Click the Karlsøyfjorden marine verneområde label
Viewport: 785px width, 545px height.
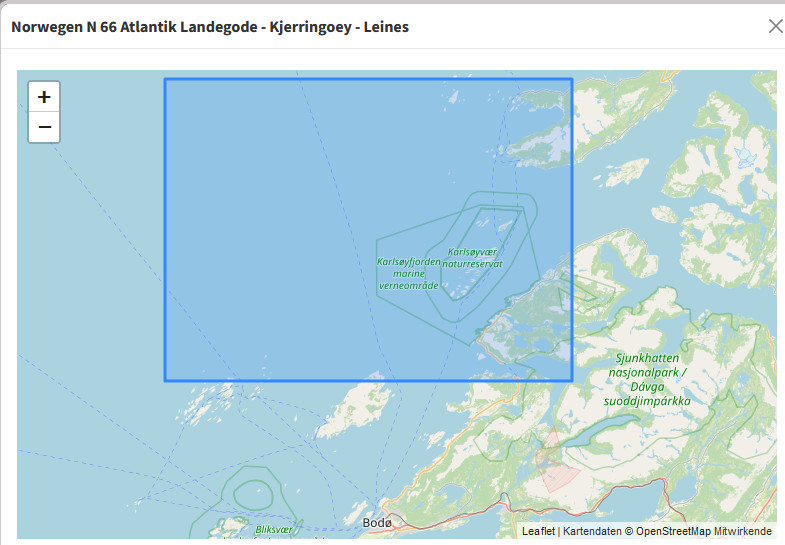coord(408,273)
